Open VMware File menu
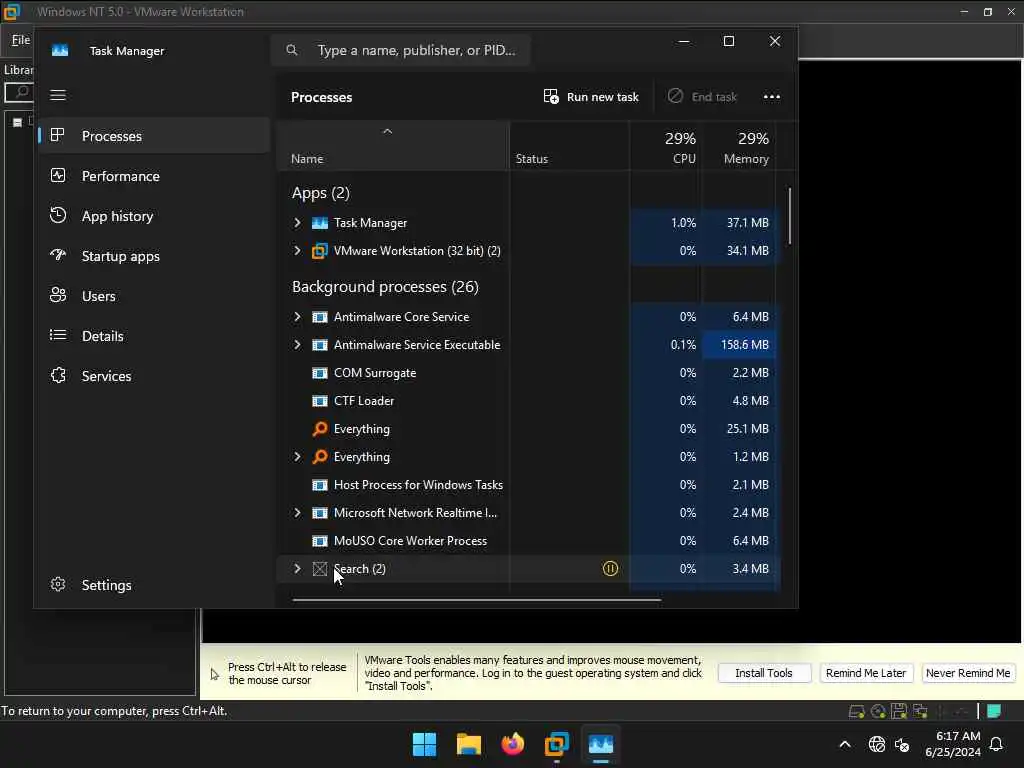Viewport: 1024px width, 768px height. point(21,40)
